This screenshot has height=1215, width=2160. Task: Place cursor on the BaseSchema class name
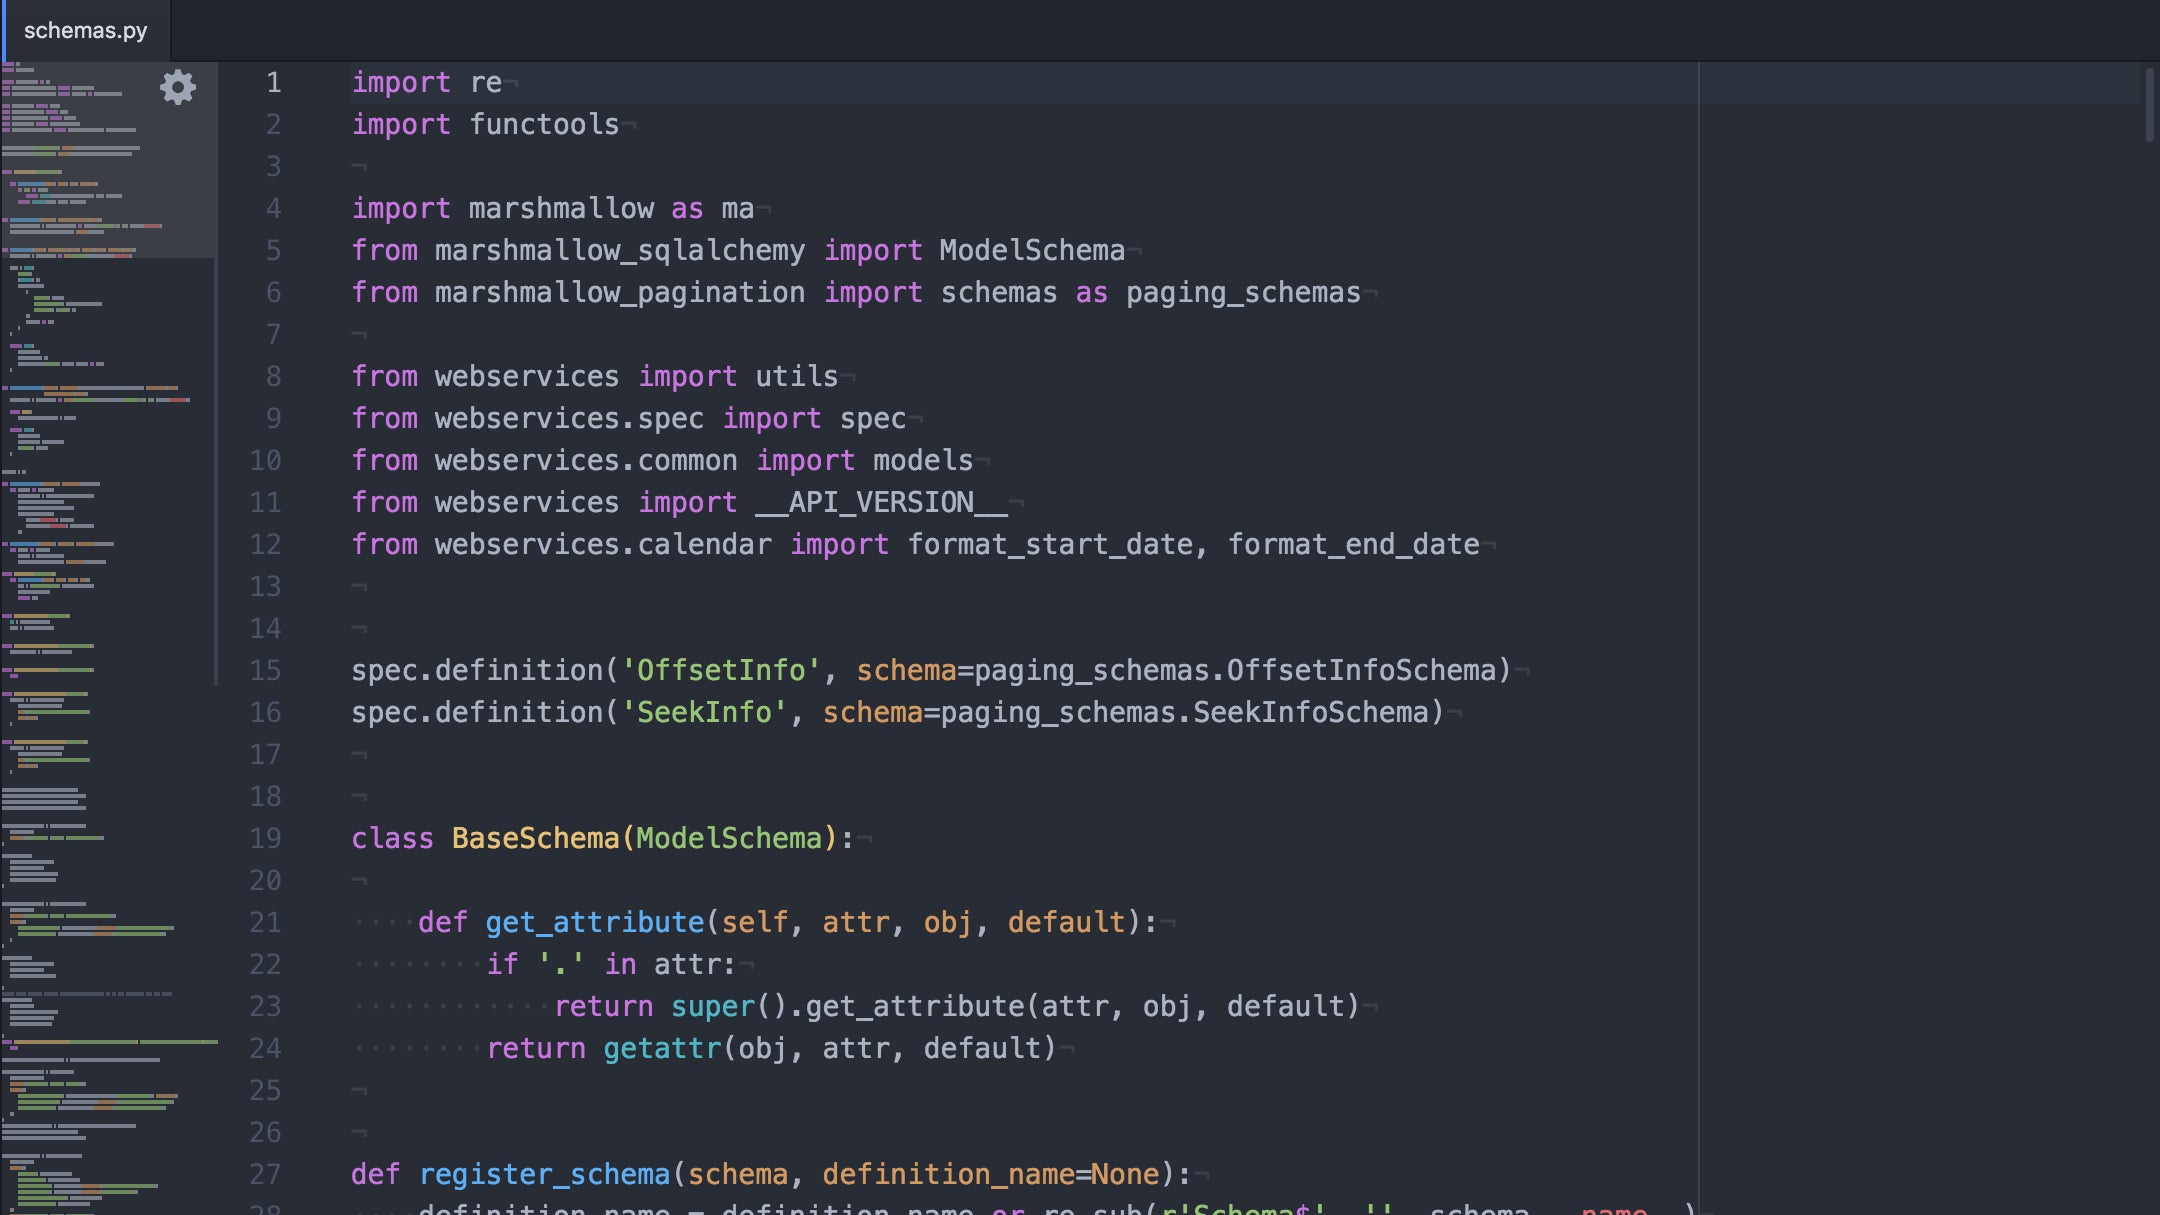click(535, 838)
